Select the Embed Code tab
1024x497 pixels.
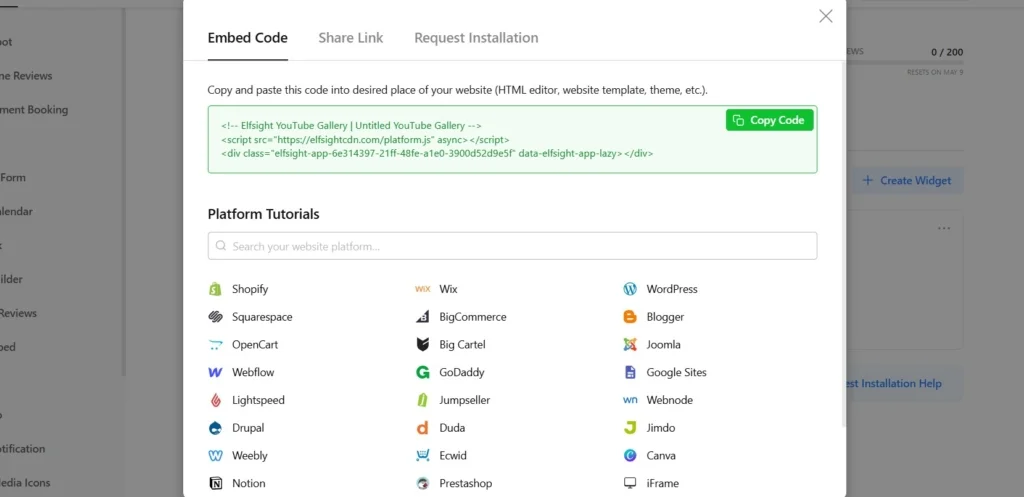coord(247,38)
